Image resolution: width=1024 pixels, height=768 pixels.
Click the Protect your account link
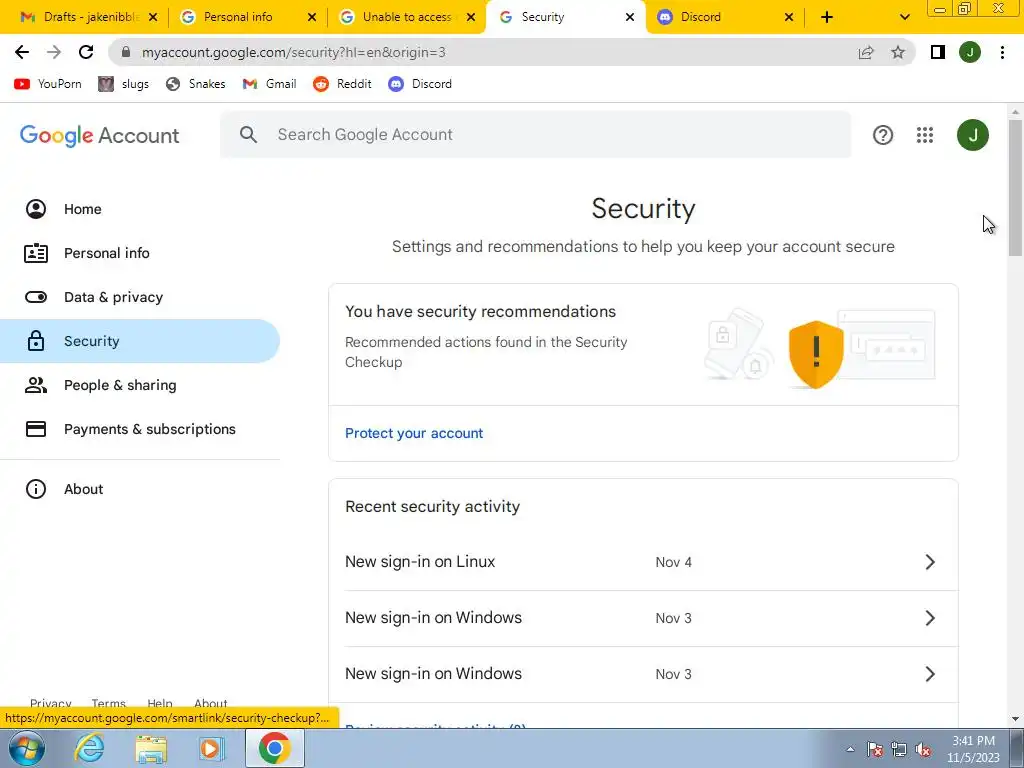(414, 433)
